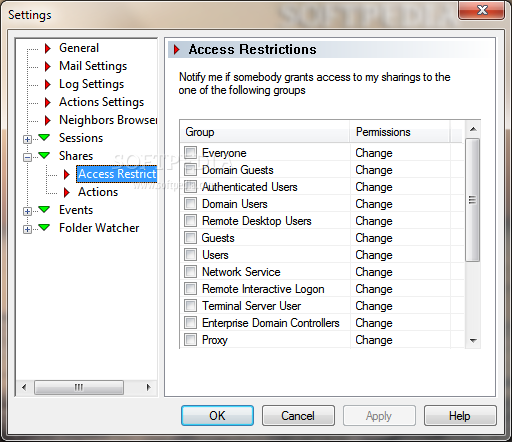This screenshot has height=442, width=512.
Task: Expand the Folder Watcher tree node
Action: coord(27,229)
